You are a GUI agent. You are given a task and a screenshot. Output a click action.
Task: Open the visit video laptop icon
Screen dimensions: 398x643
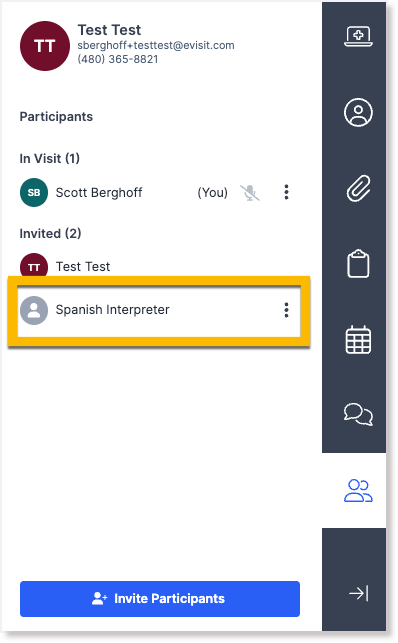(x=358, y=36)
